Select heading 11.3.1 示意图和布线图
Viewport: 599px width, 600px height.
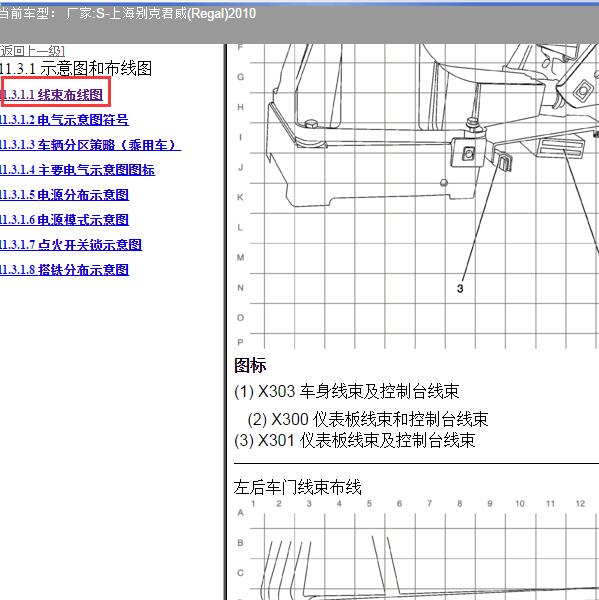(76, 69)
